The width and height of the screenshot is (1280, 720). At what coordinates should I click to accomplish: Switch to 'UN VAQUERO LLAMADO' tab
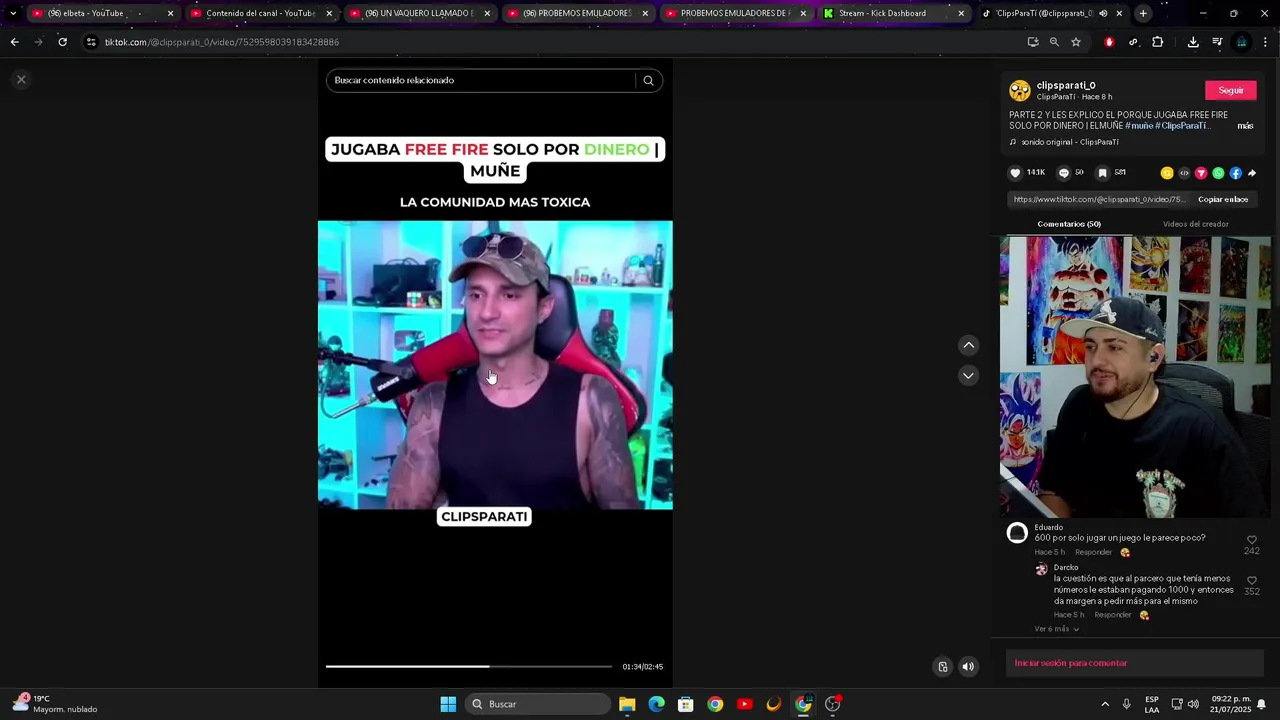click(418, 13)
